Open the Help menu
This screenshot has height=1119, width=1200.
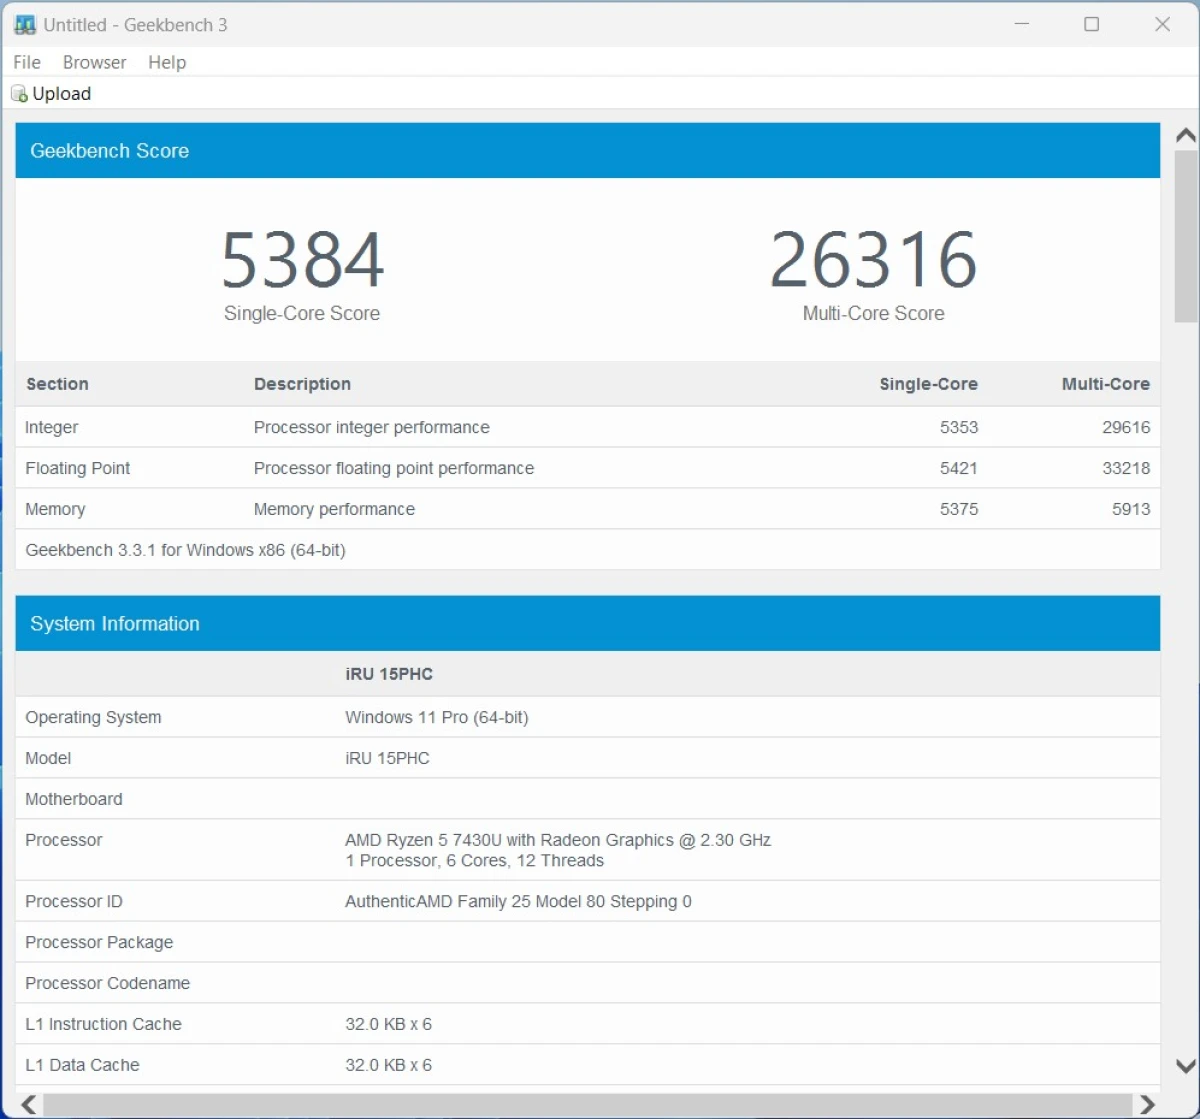(x=167, y=62)
